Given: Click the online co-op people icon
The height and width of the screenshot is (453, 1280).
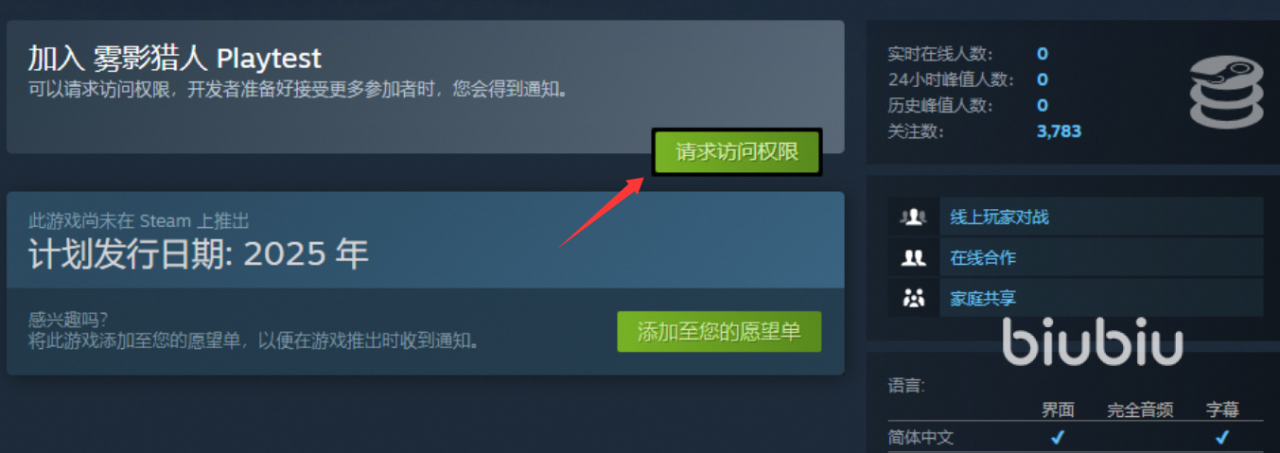Looking at the screenshot, I should pyautogui.click(x=913, y=257).
